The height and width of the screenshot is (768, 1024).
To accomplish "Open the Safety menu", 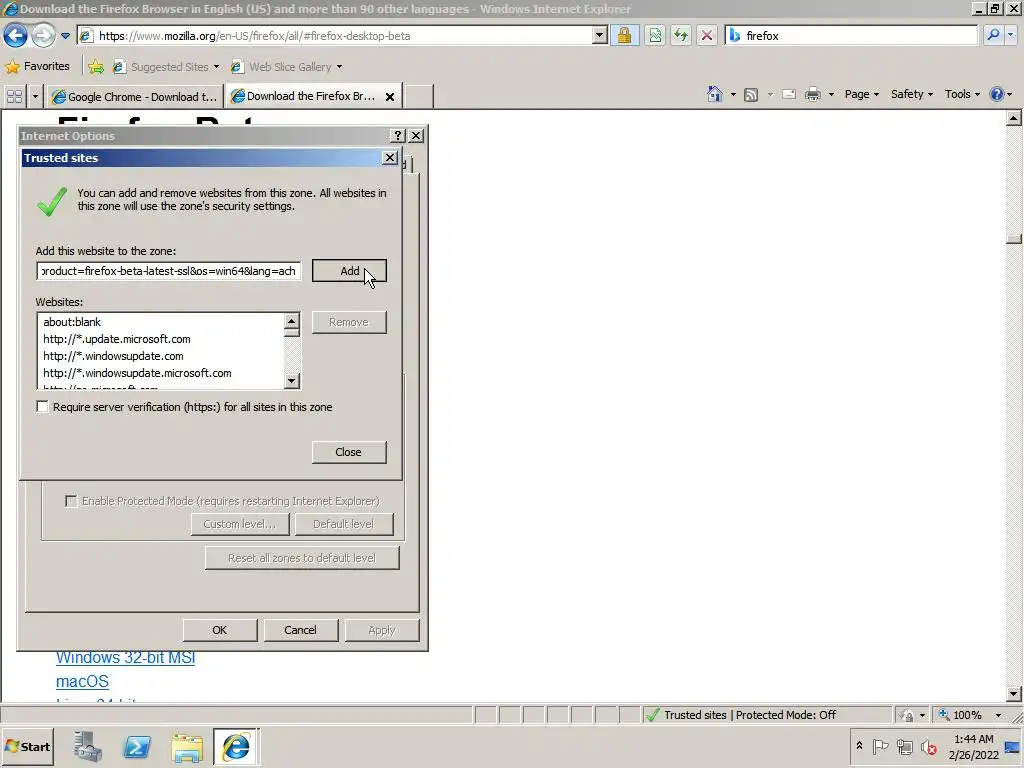I will point(912,95).
